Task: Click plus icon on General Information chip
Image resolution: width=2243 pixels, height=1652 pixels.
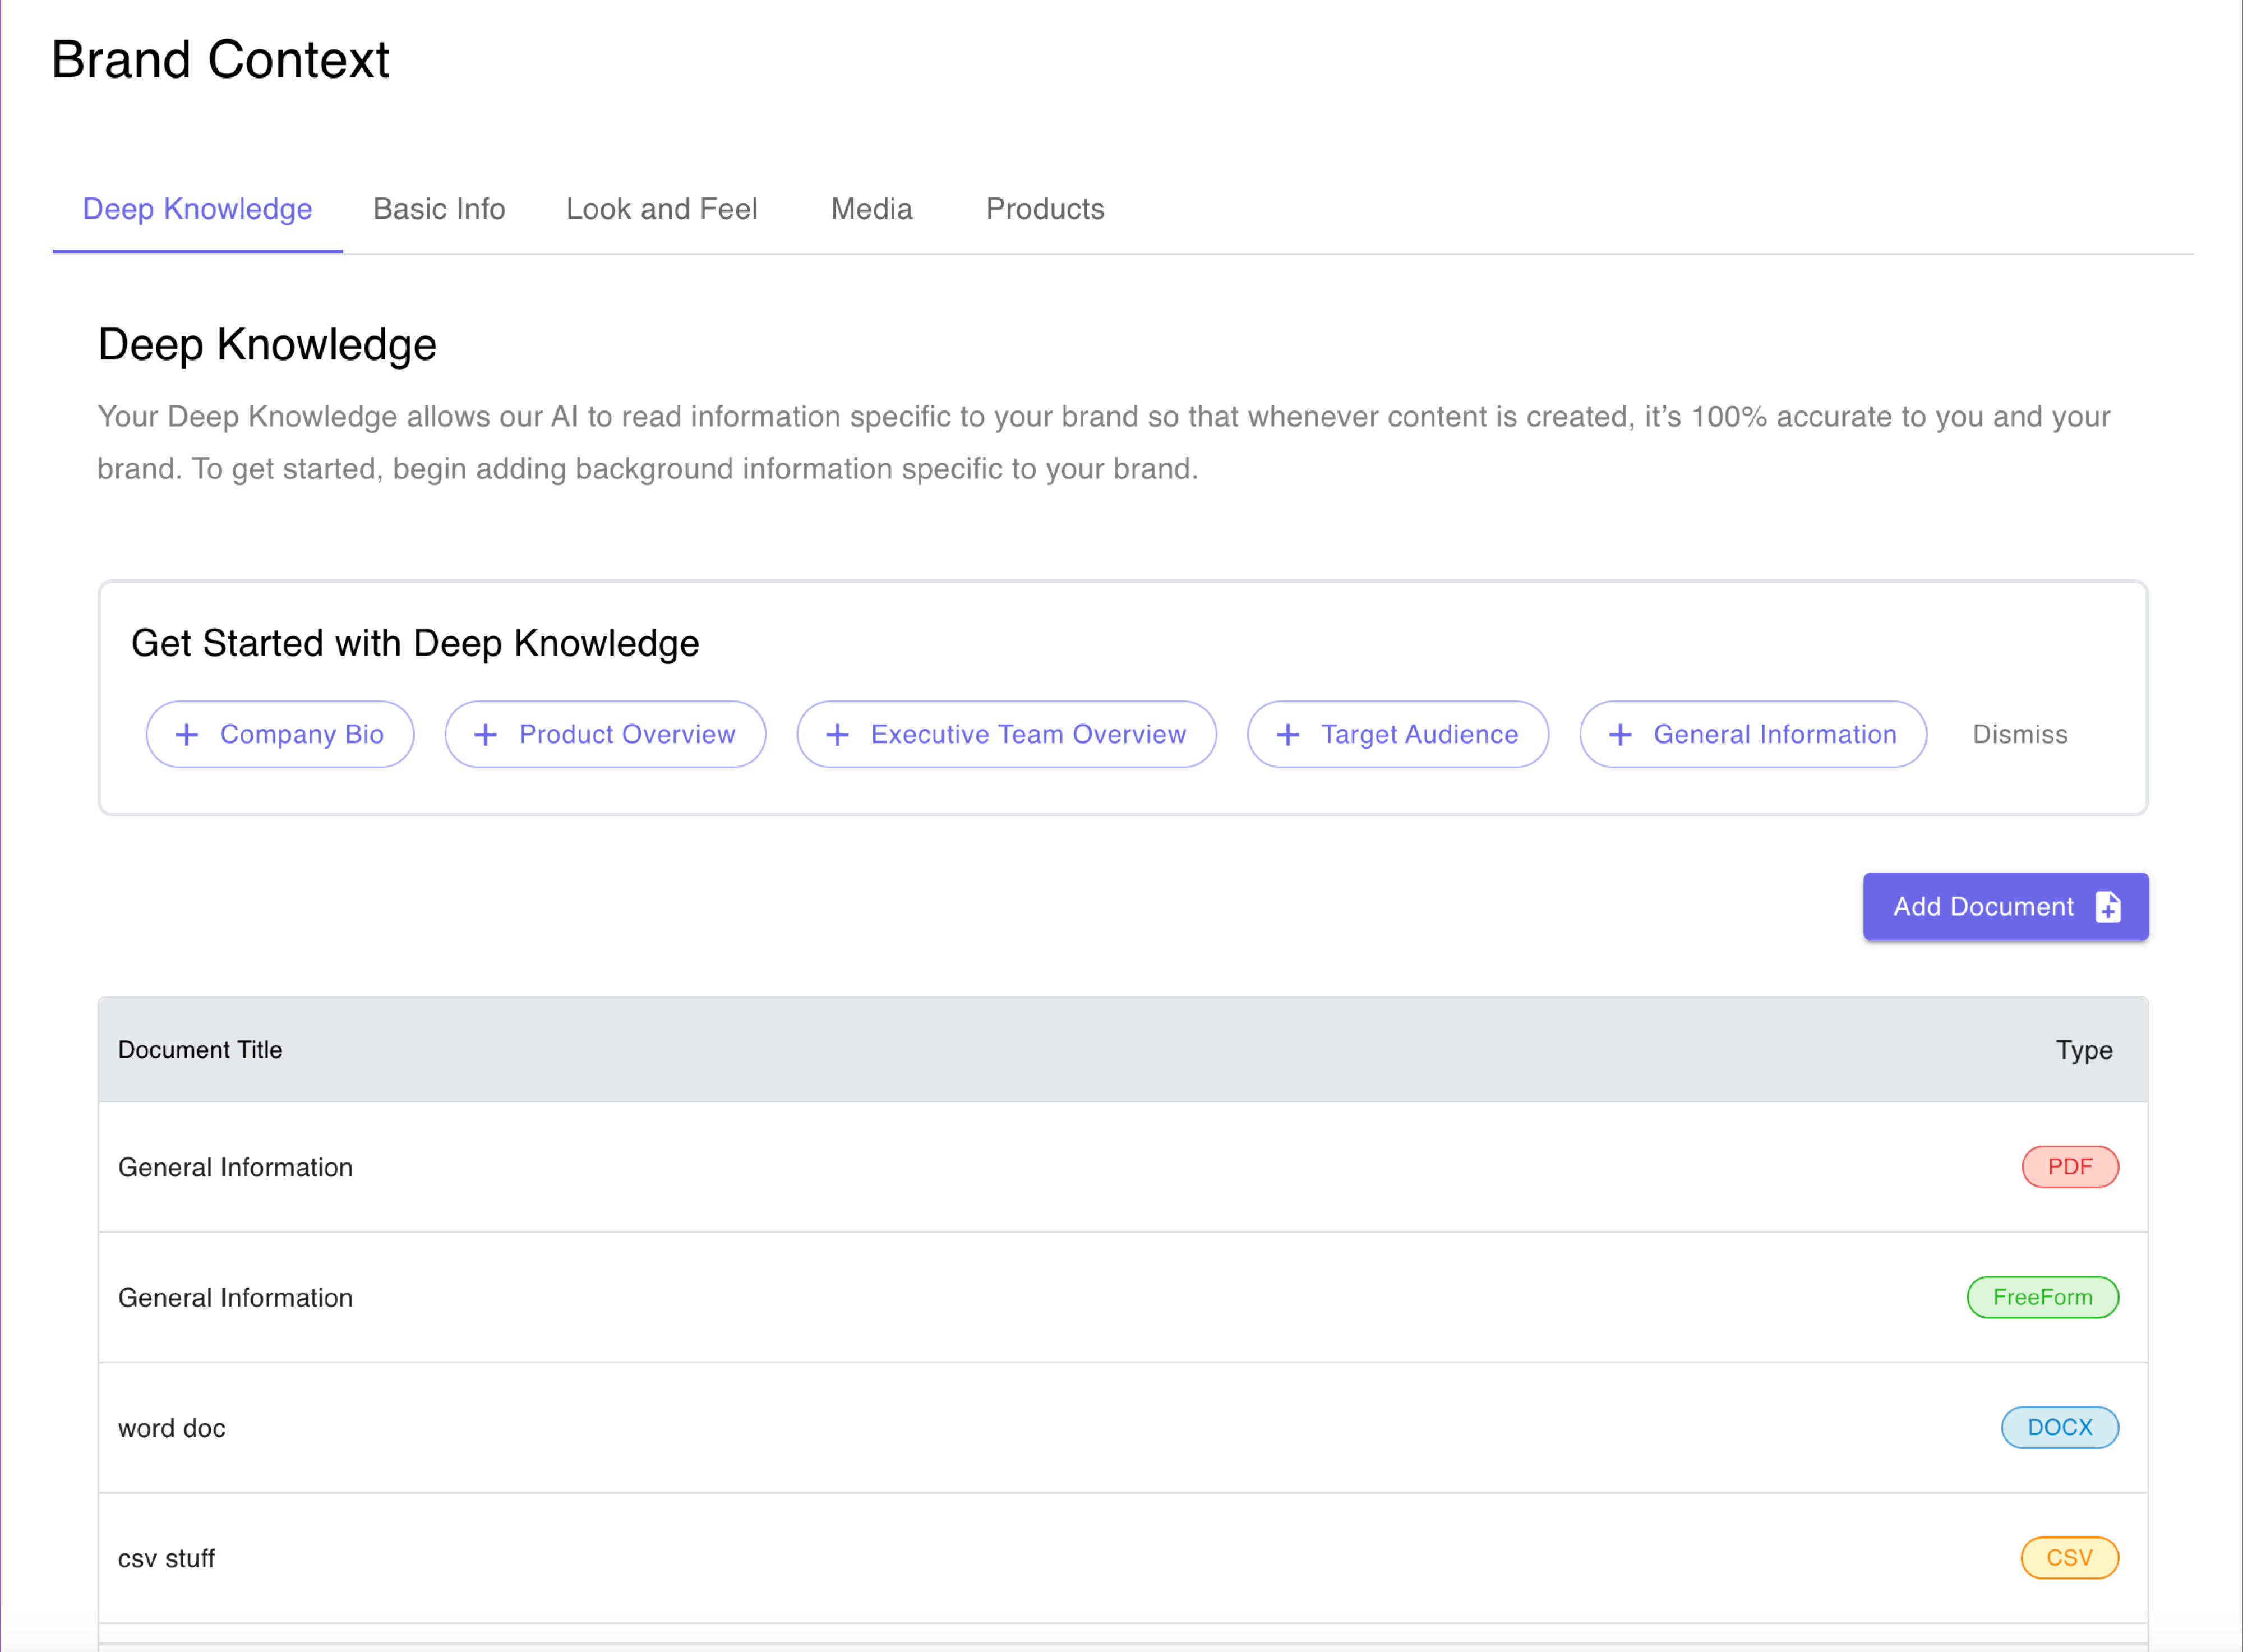Action: pos(1620,735)
